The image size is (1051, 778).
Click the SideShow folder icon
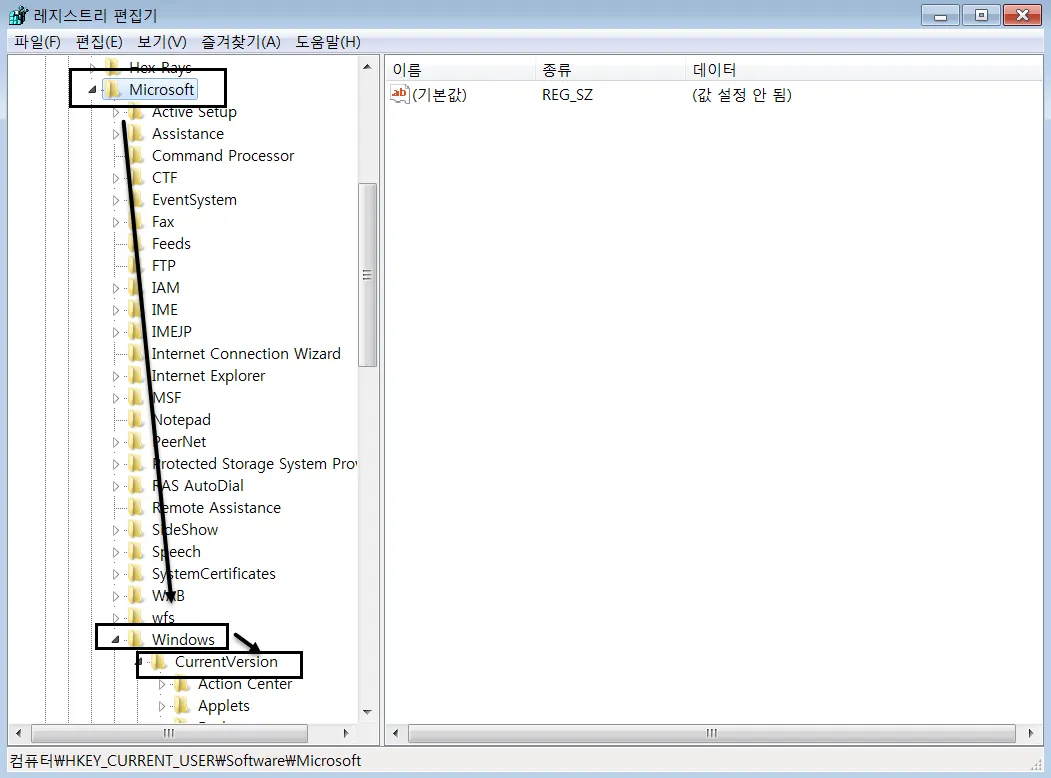pyautogui.click(x=136, y=530)
